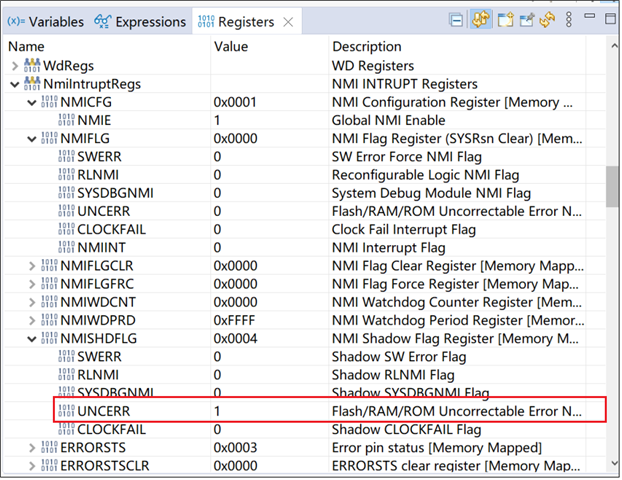
Task: Click the NMIFLGCLR register icon
Action: pyautogui.click(x=49, y=266)
